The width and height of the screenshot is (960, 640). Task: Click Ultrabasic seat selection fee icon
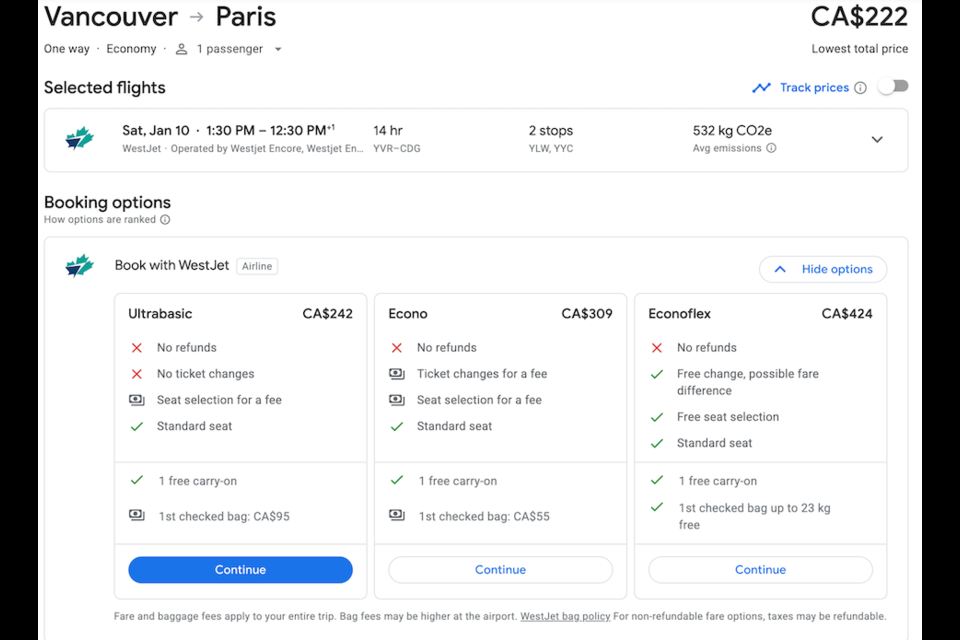pyautogui.click(x=137, y=400)
